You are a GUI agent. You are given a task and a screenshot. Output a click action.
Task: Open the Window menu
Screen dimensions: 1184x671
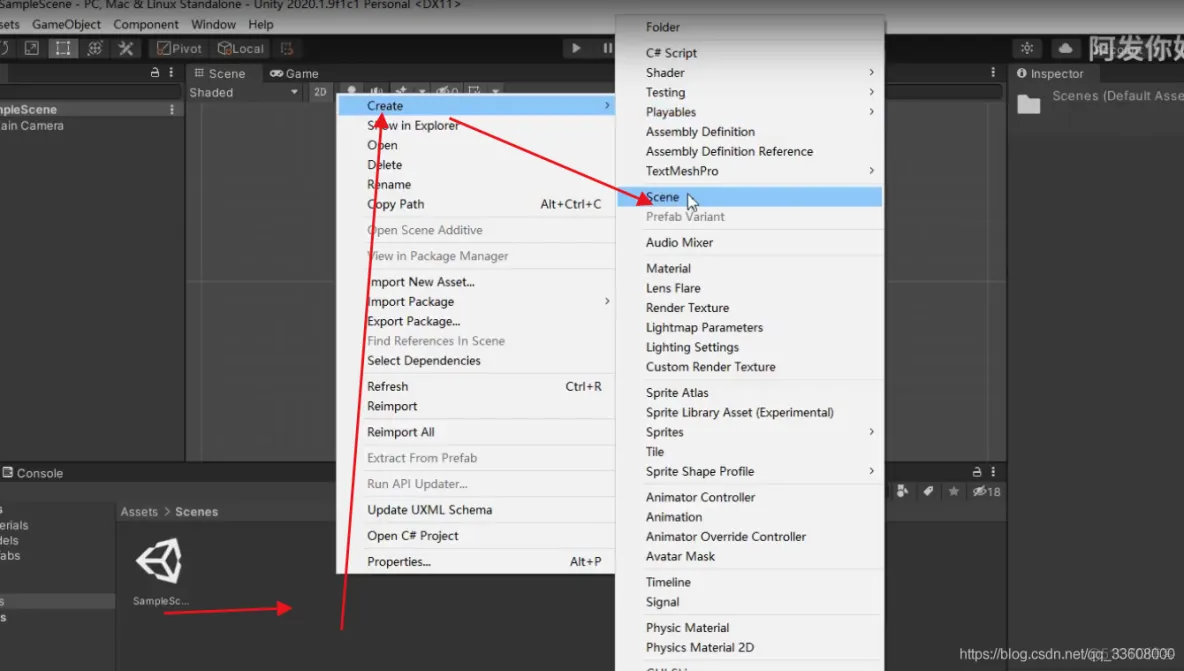[213, 24]
